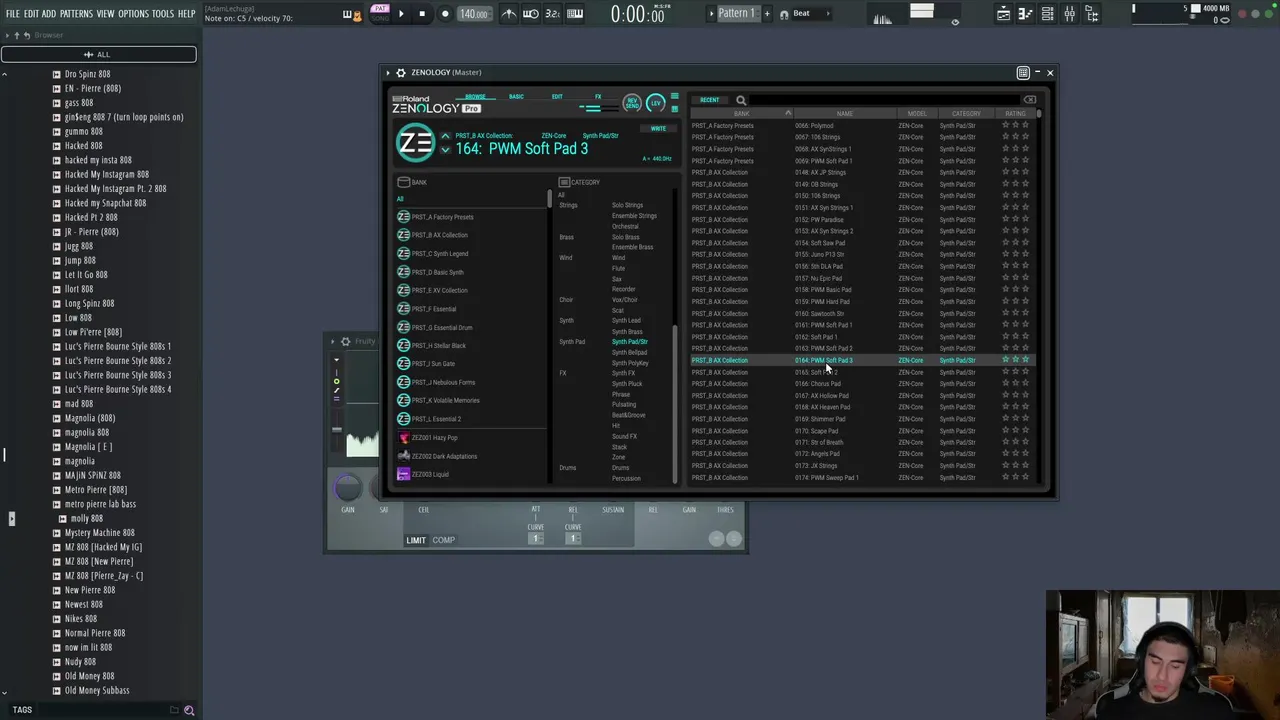Open the Piano roll view icon
This screenshot has height=720, width=1280.
coord(1025,13)
